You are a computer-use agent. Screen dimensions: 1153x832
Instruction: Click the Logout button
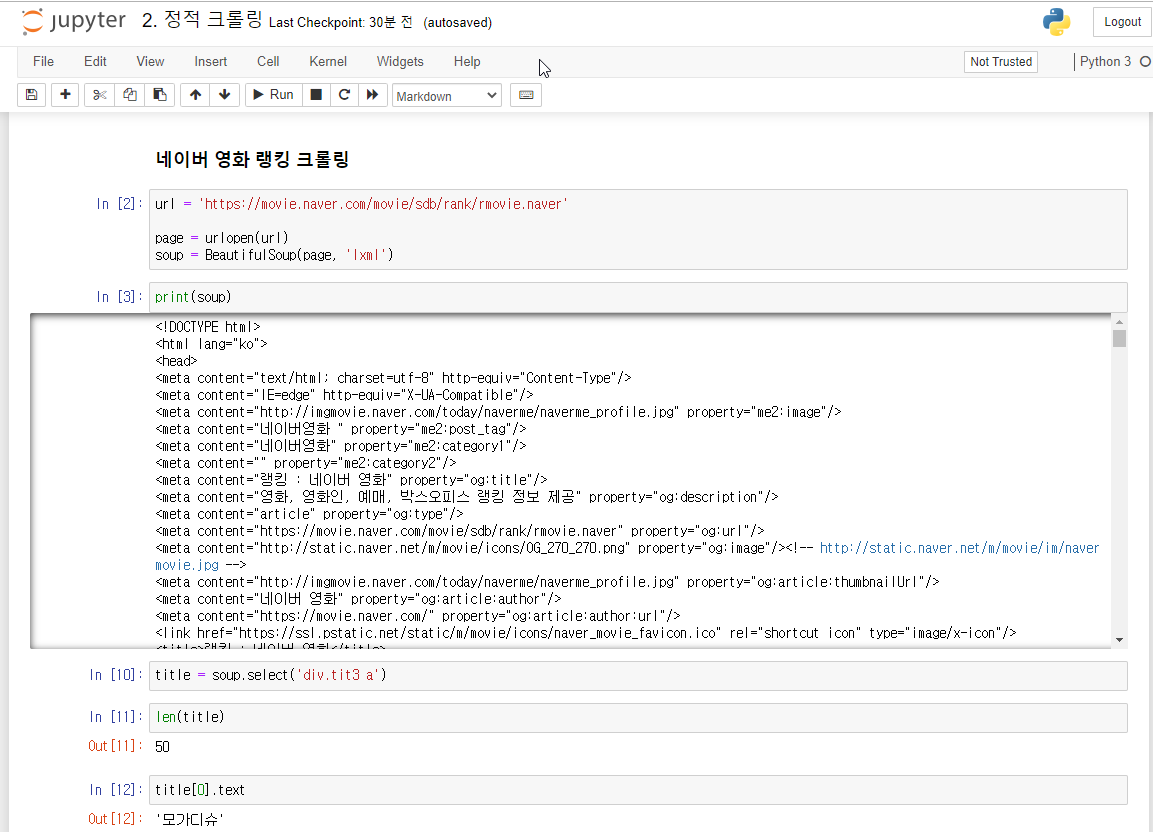coord(1122,22)
